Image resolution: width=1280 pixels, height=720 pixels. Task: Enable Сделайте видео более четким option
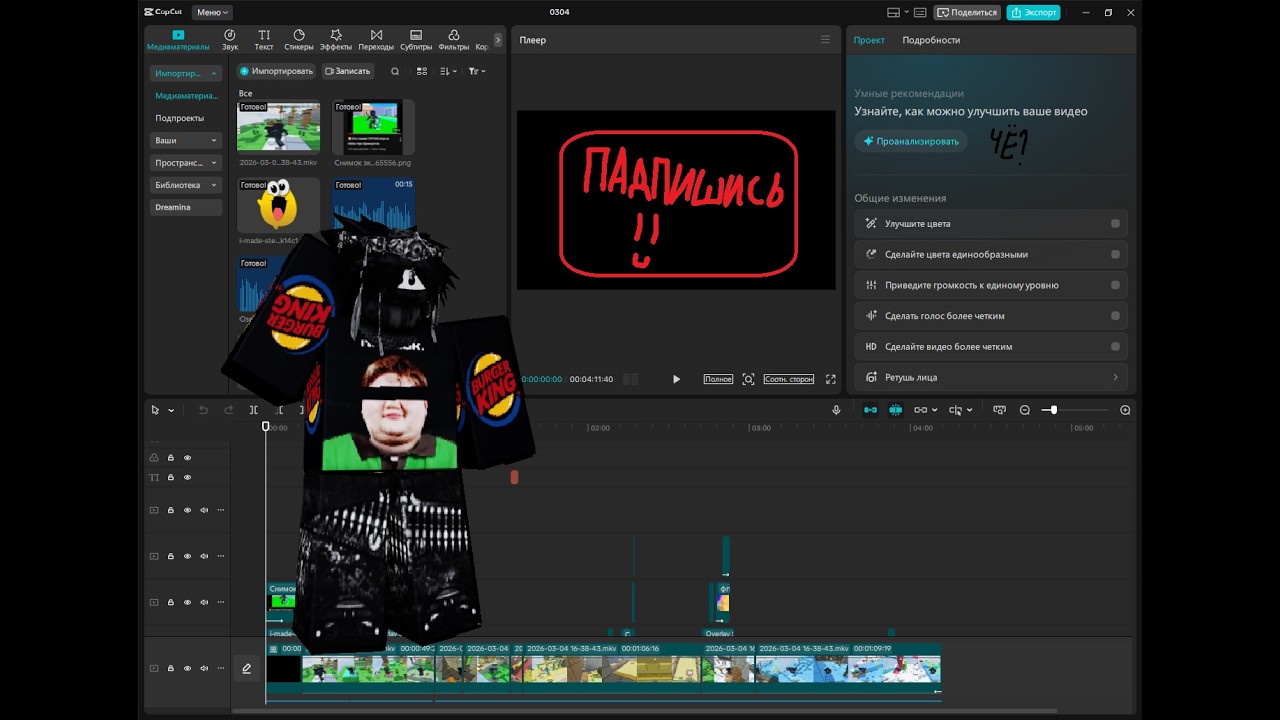point(1115,347)
